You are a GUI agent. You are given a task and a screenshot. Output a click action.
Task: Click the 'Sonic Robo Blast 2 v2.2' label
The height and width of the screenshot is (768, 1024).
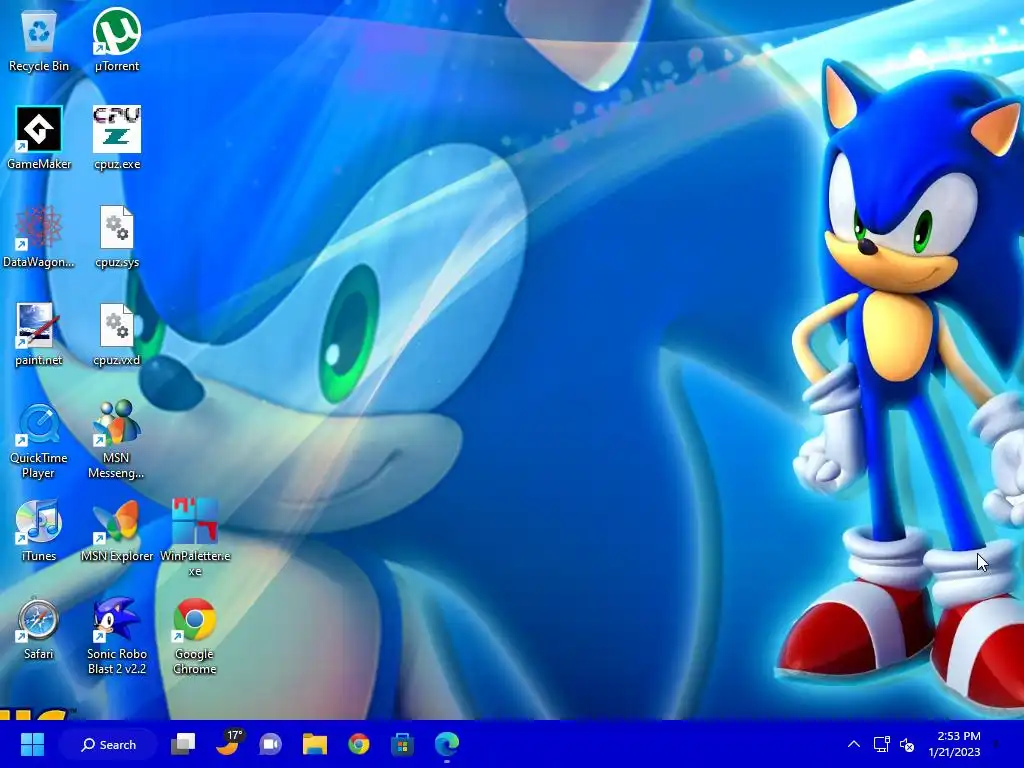117,661
